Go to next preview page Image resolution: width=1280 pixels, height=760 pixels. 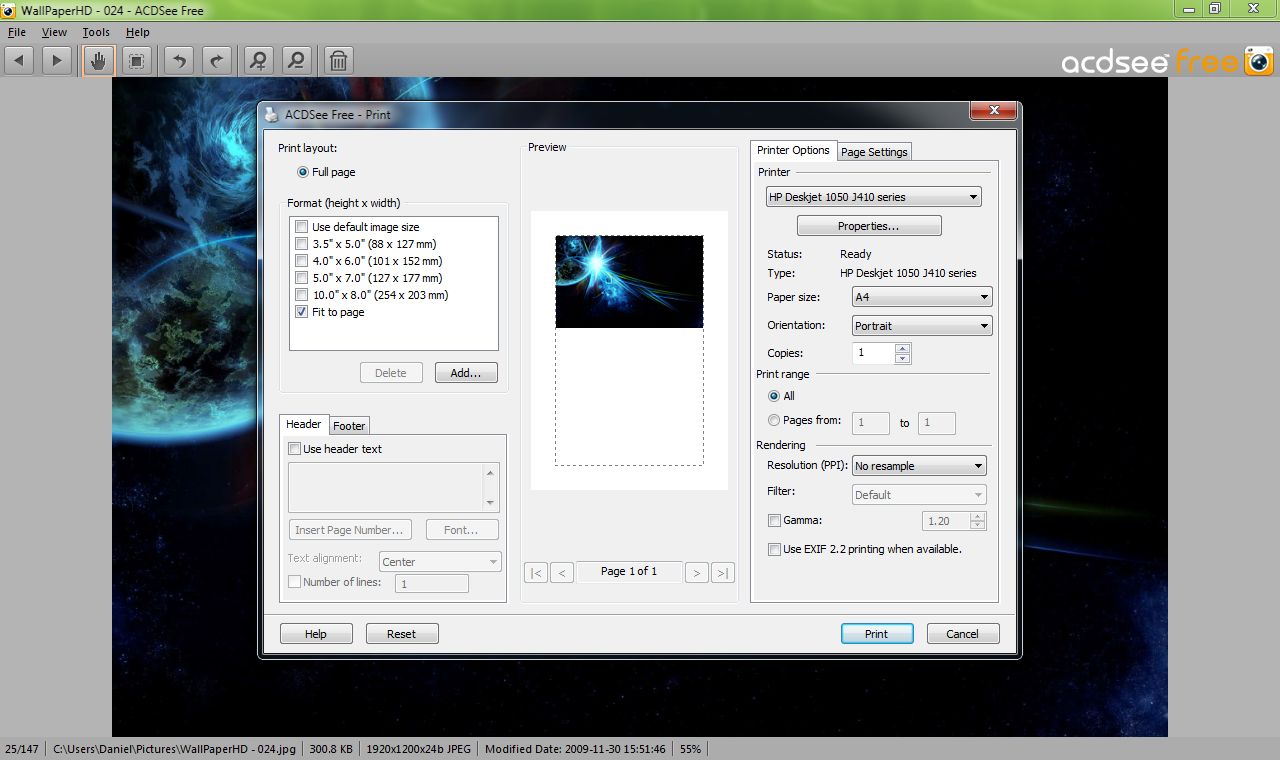click(696, 572)
